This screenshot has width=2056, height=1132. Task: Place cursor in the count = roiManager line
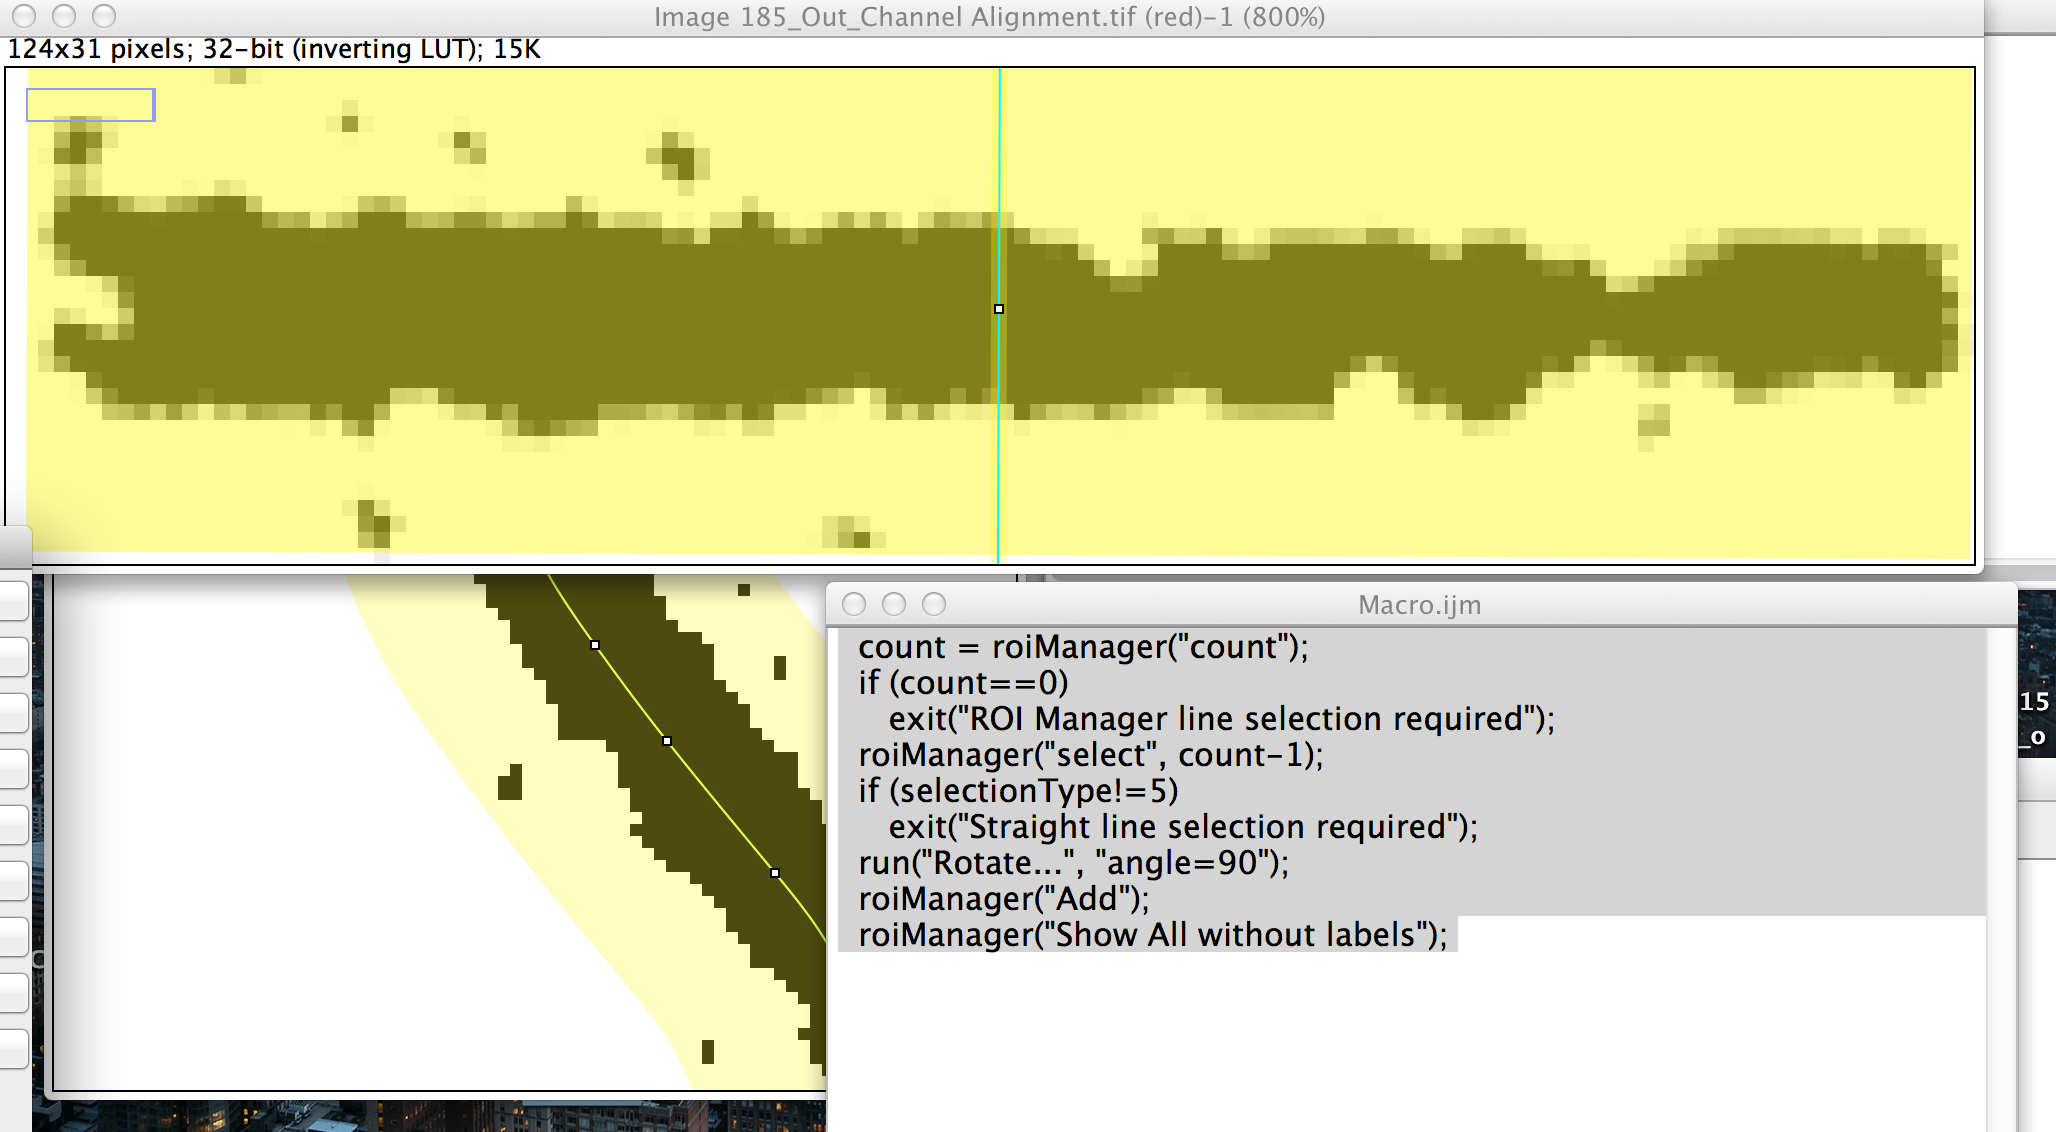1082,647
